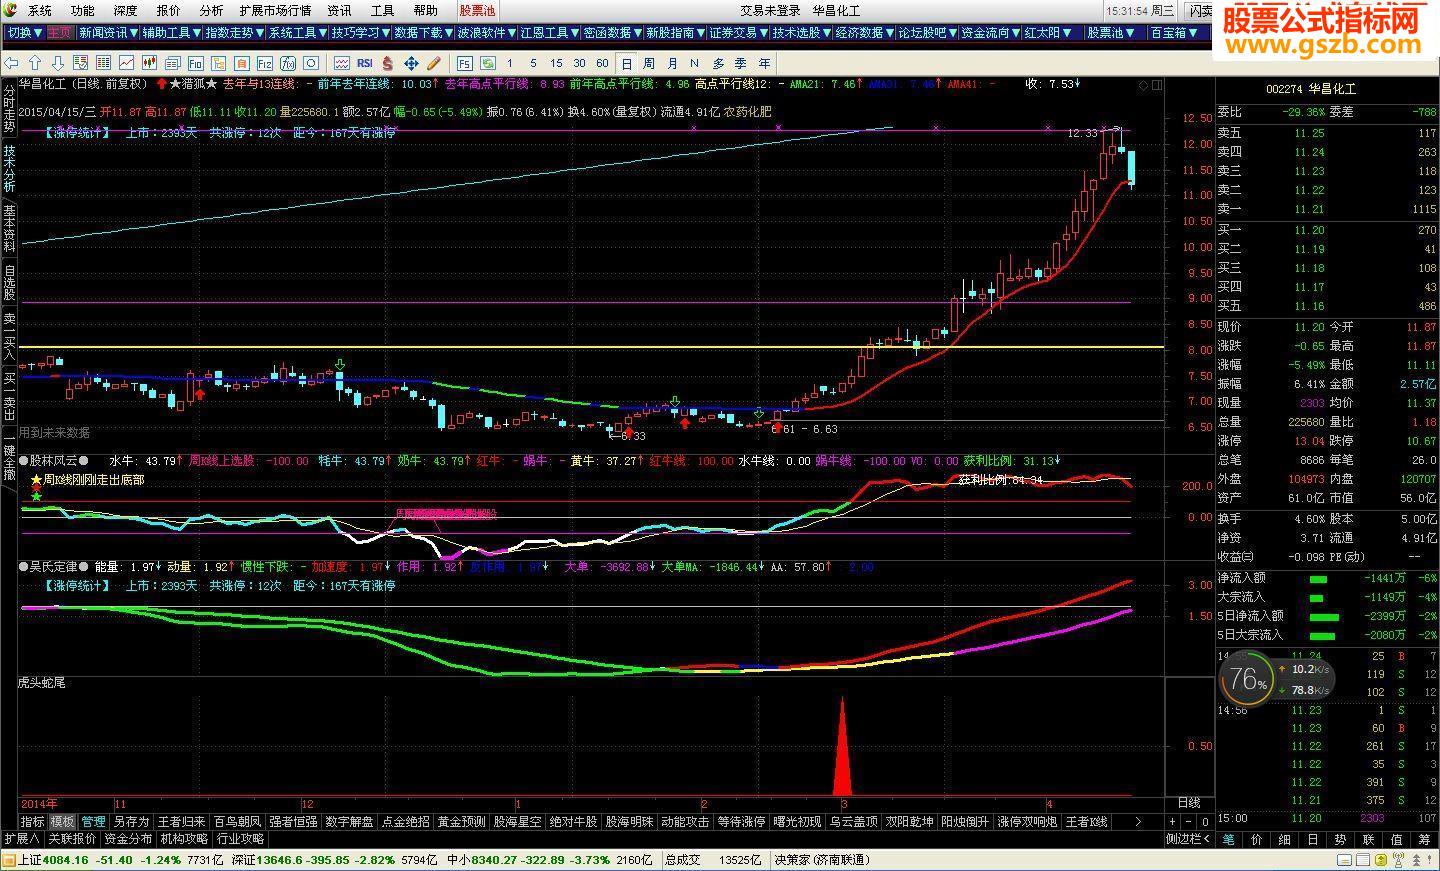Click the 闪卖 button in title bar
Screen dimensions: 1440x871
[x=1199, y=10]
